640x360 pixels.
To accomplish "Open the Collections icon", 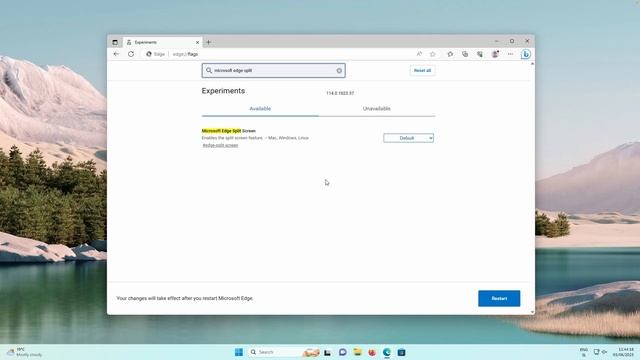I will tap(465, 54).
